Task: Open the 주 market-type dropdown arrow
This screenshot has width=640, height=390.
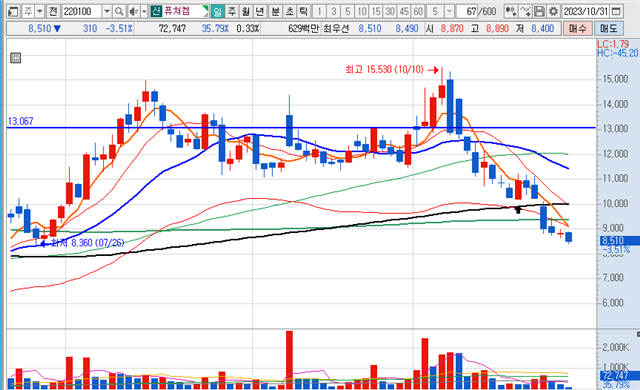Action: [x=40, y=11]
